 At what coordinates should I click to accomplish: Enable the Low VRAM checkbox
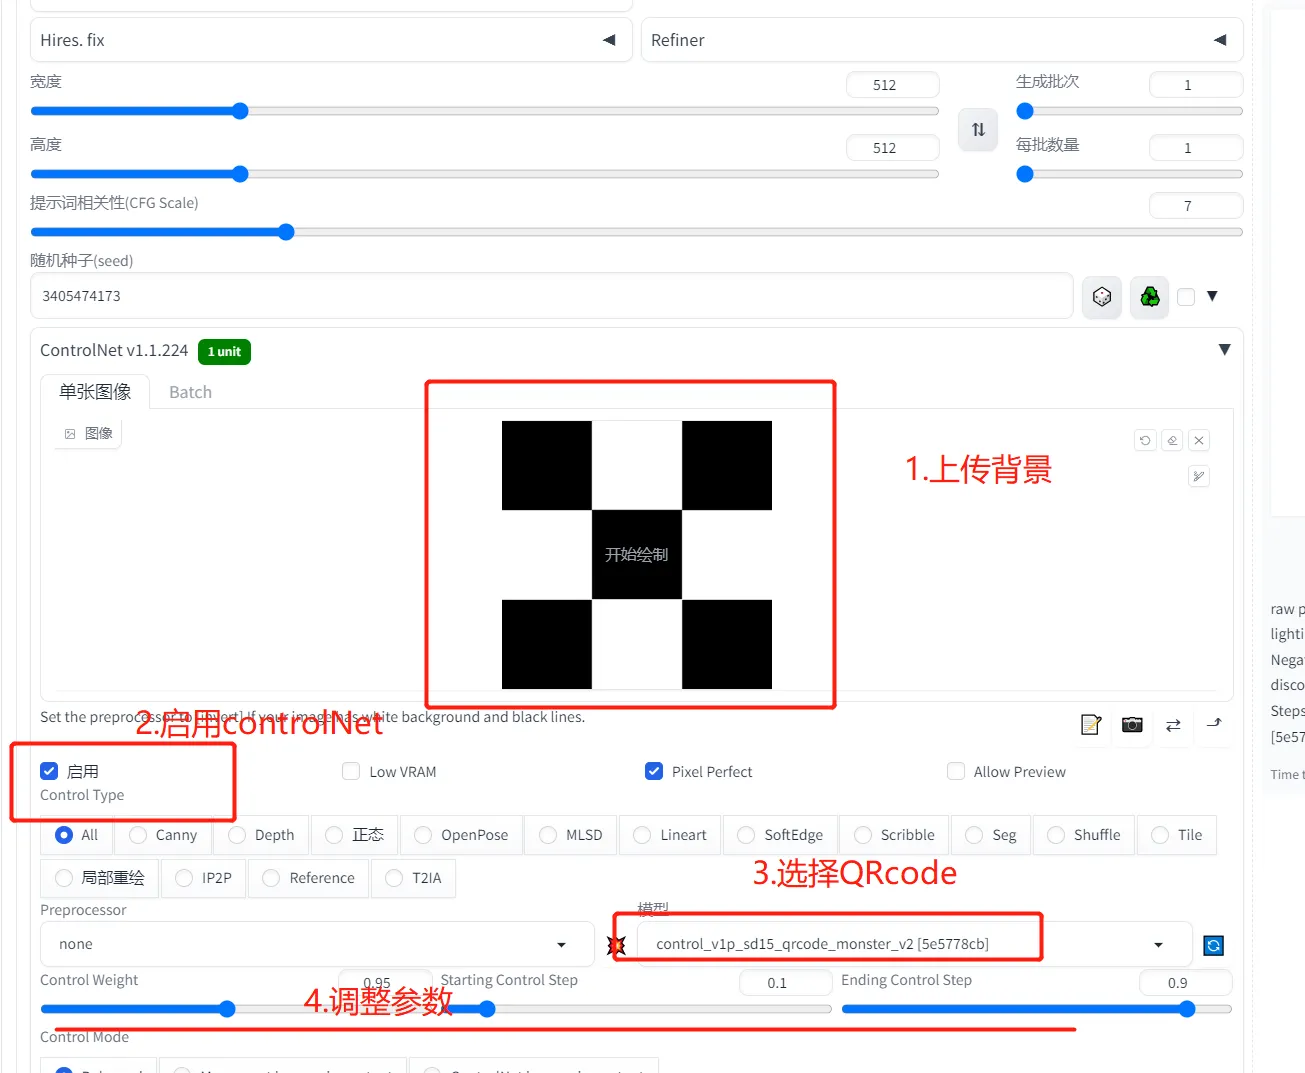351,771
